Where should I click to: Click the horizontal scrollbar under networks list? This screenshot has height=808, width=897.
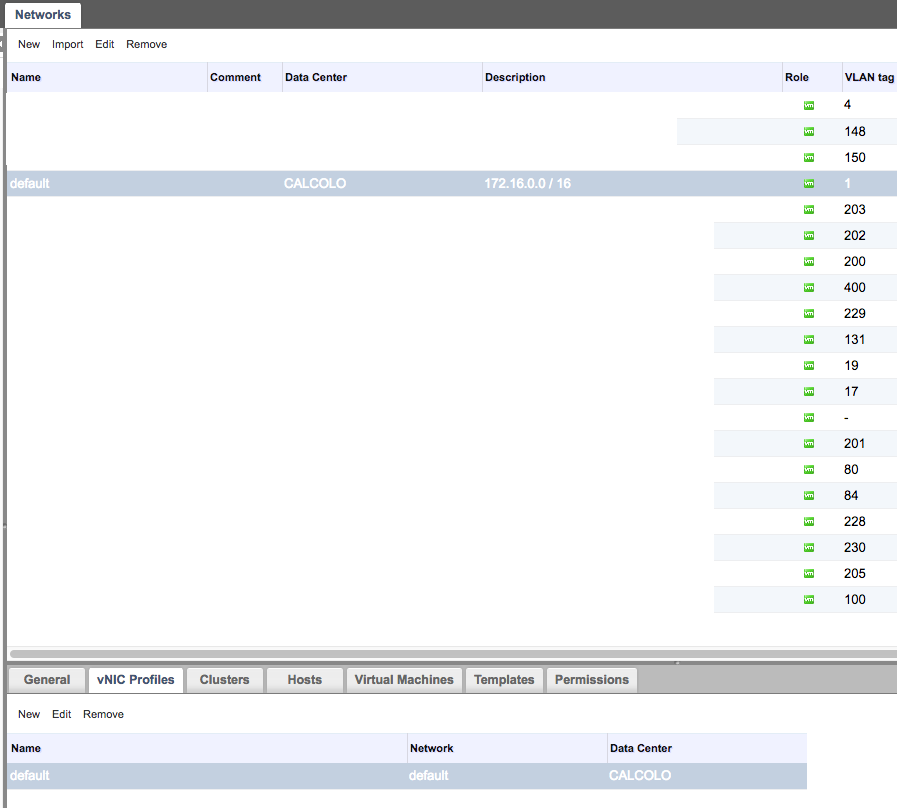point(450,654)
